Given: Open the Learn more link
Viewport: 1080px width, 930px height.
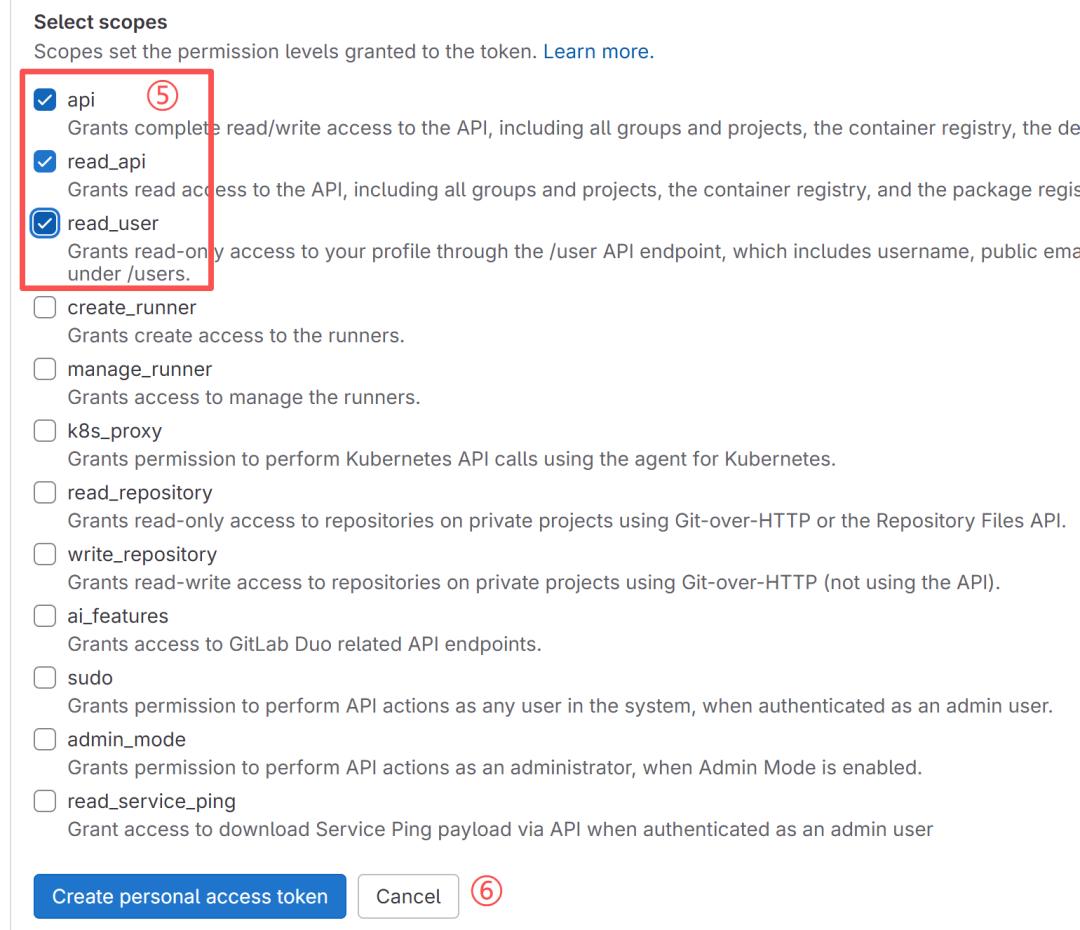Looking at the screenshot, I should tap(598, 51).
